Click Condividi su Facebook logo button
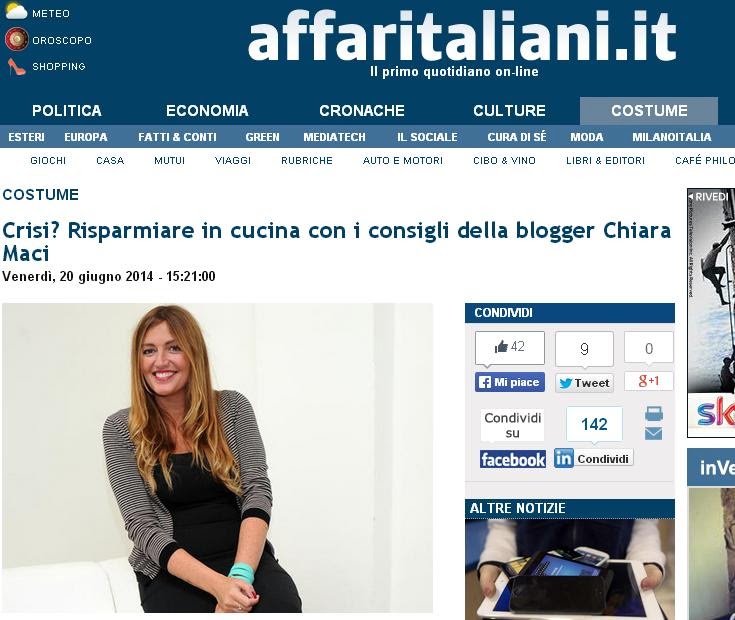 [x=513, y=459]
